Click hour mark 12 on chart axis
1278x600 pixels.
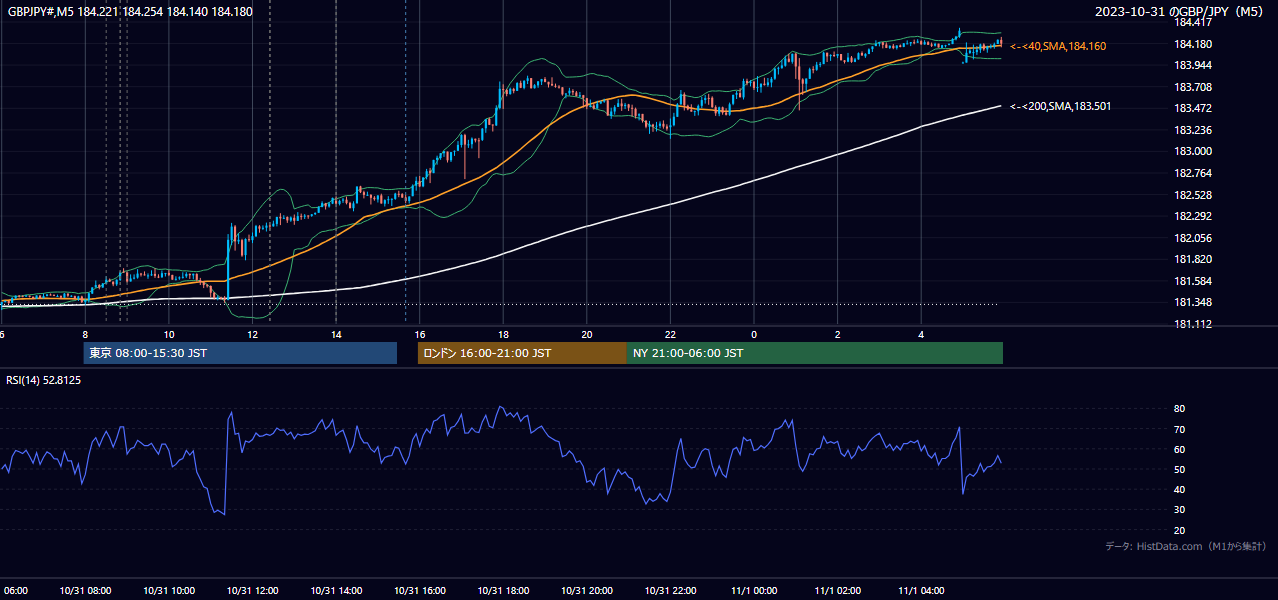click(253, 334)
